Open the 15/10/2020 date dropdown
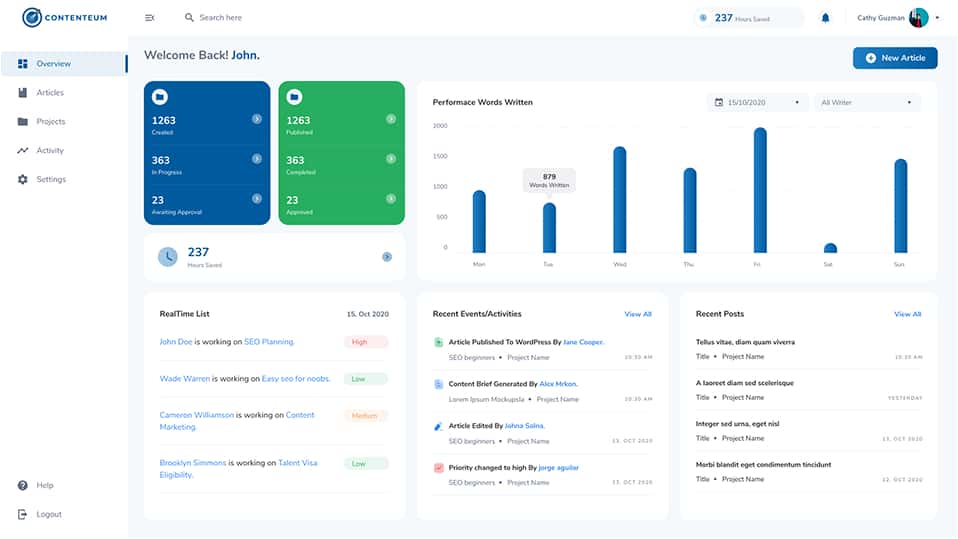This screenshot has height=539, width=958. coord(758,103)
